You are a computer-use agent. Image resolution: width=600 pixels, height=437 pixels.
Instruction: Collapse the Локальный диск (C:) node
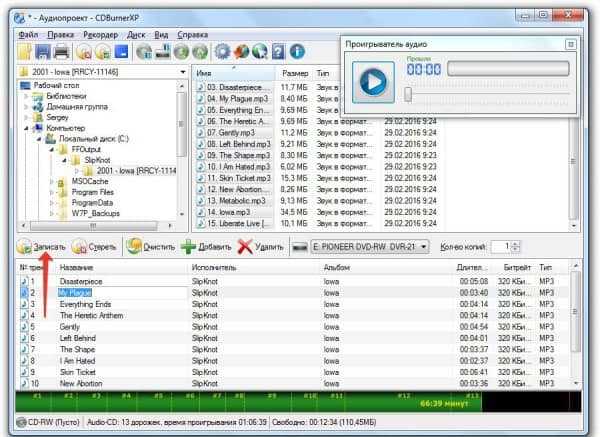tap(39, 139)
